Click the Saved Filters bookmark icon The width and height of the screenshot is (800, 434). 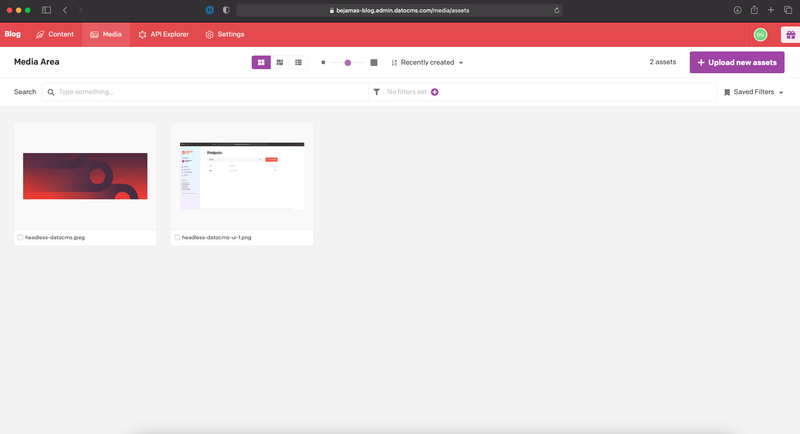[x=727, y=92]
